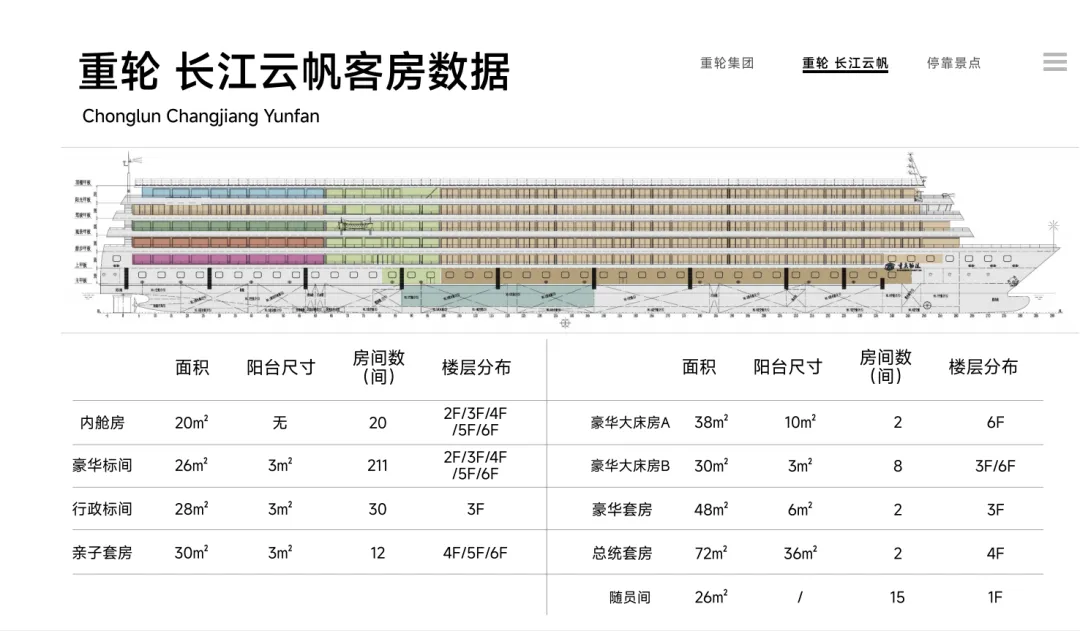Select the 亲子套房 row label
This screenshot has height=631, width=1080.
pyautogui.click(x=102, y=553)
